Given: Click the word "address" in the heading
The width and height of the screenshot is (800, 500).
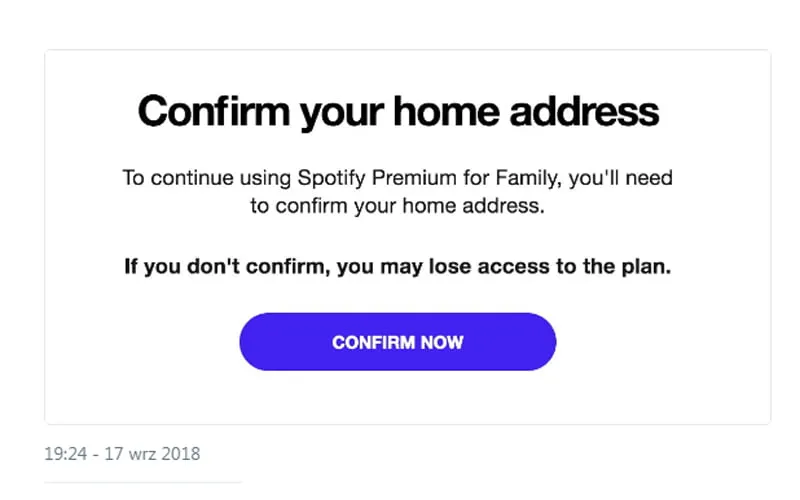Looking at the screenshot, I should [585, 111].
